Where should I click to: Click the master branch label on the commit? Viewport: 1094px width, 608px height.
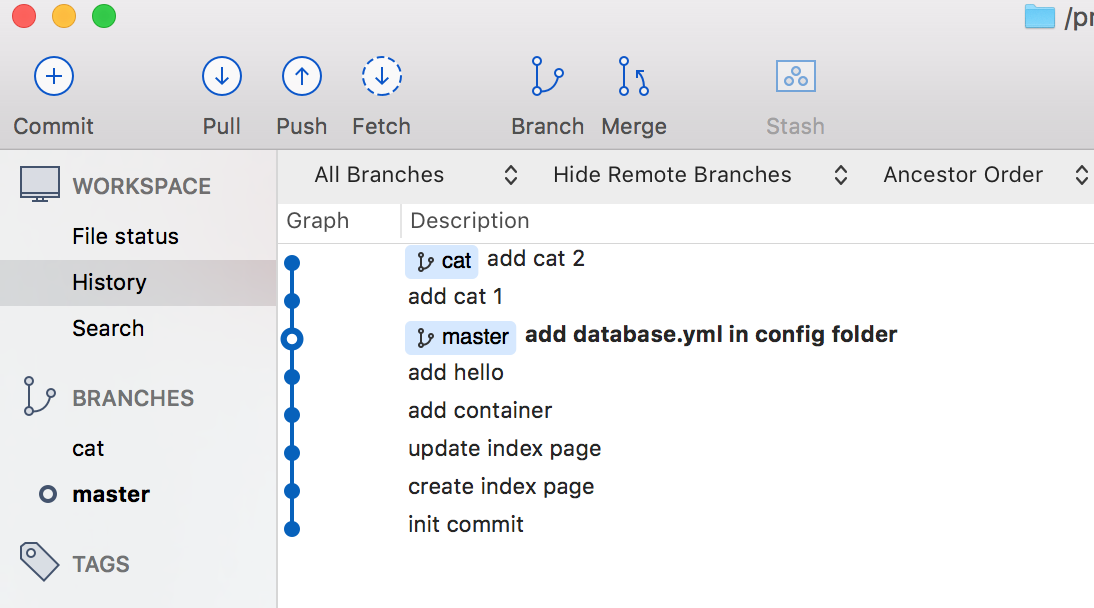(x=460, y=337)
